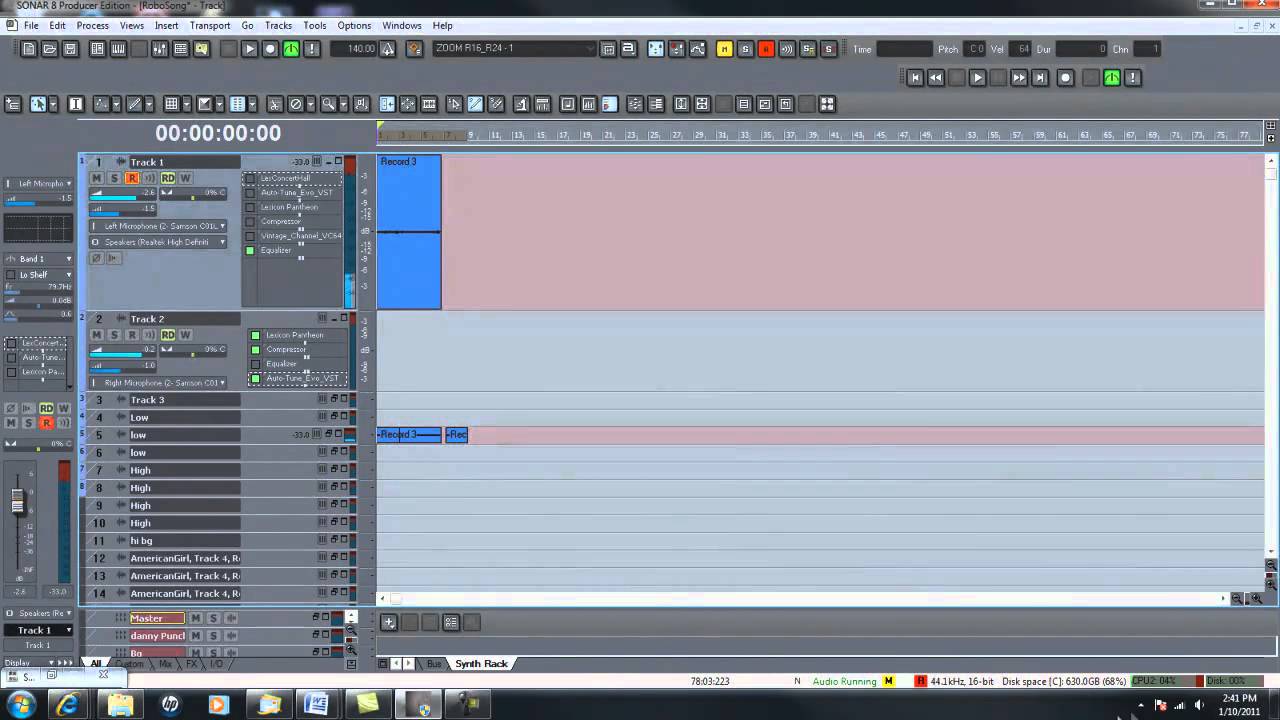Toggle Track 2 write automation W
This screenshot has width=1280, height=720.
pos(185,335)
